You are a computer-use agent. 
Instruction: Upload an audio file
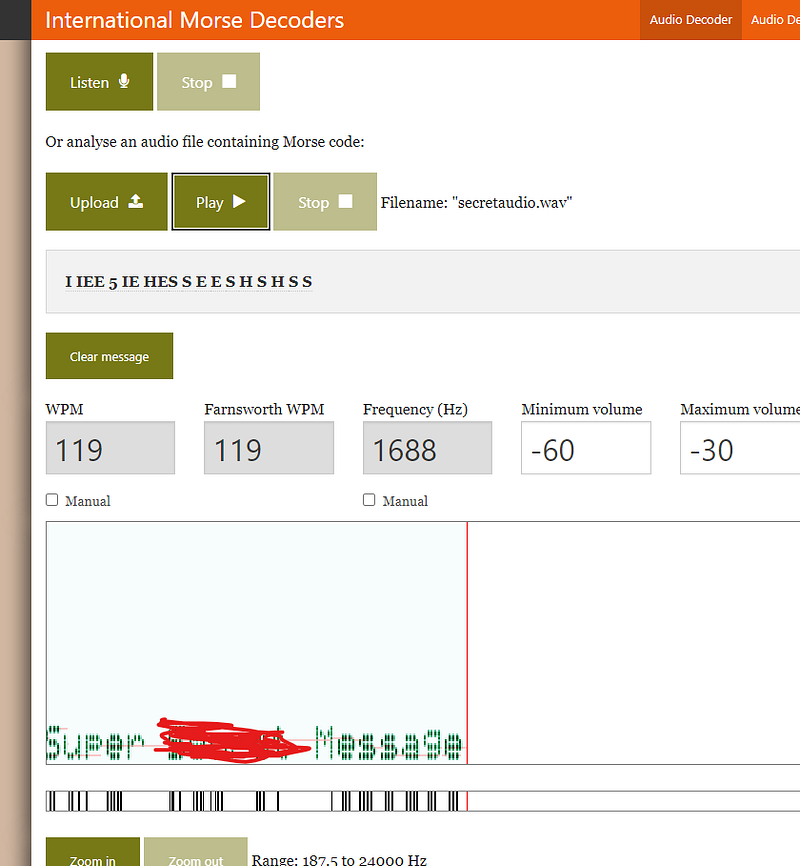click(107, 202)
